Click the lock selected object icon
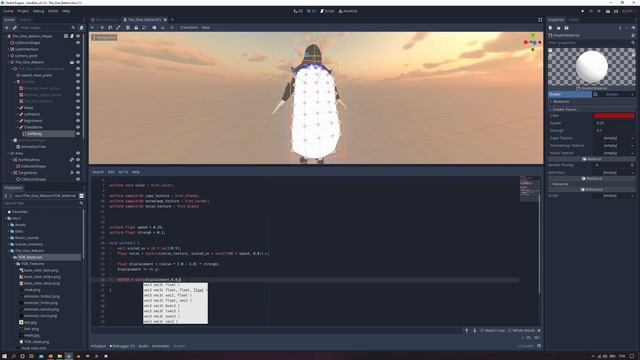The width and height of the screenshot is (640, 360). [136, 28]
